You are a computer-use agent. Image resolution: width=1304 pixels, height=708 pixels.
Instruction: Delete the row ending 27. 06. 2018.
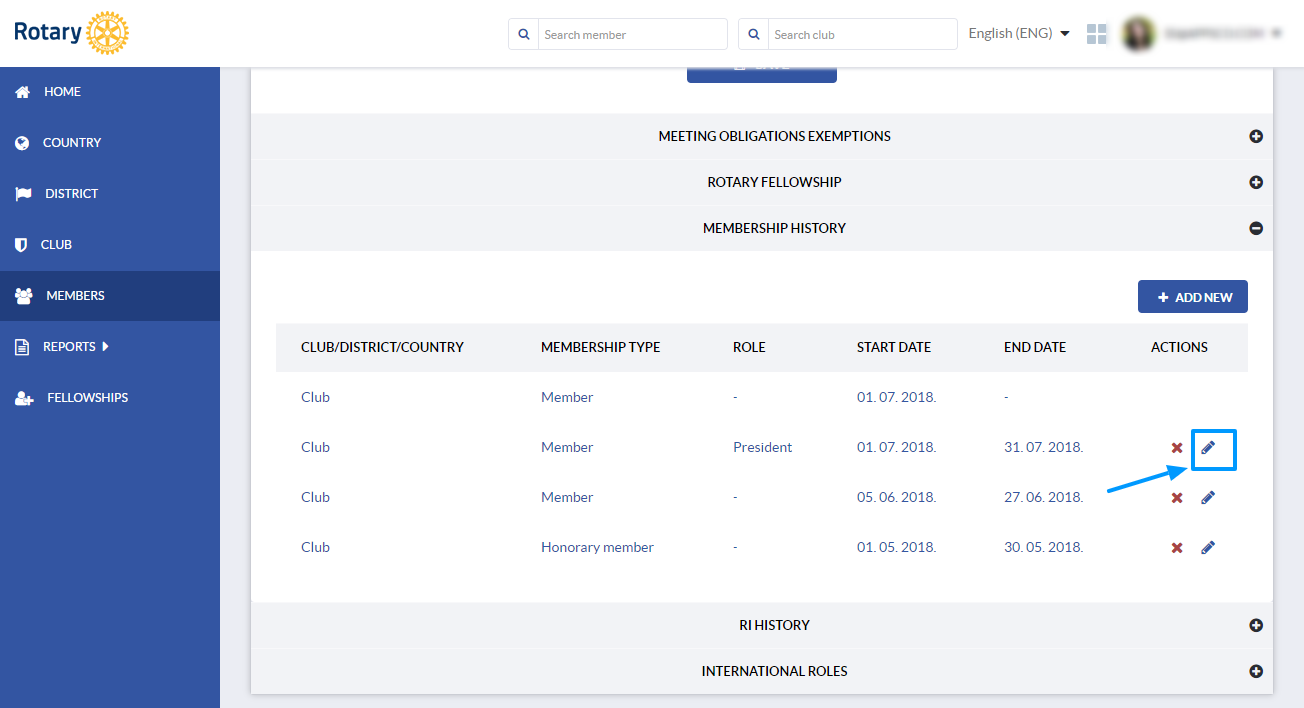pos(1177,498)
